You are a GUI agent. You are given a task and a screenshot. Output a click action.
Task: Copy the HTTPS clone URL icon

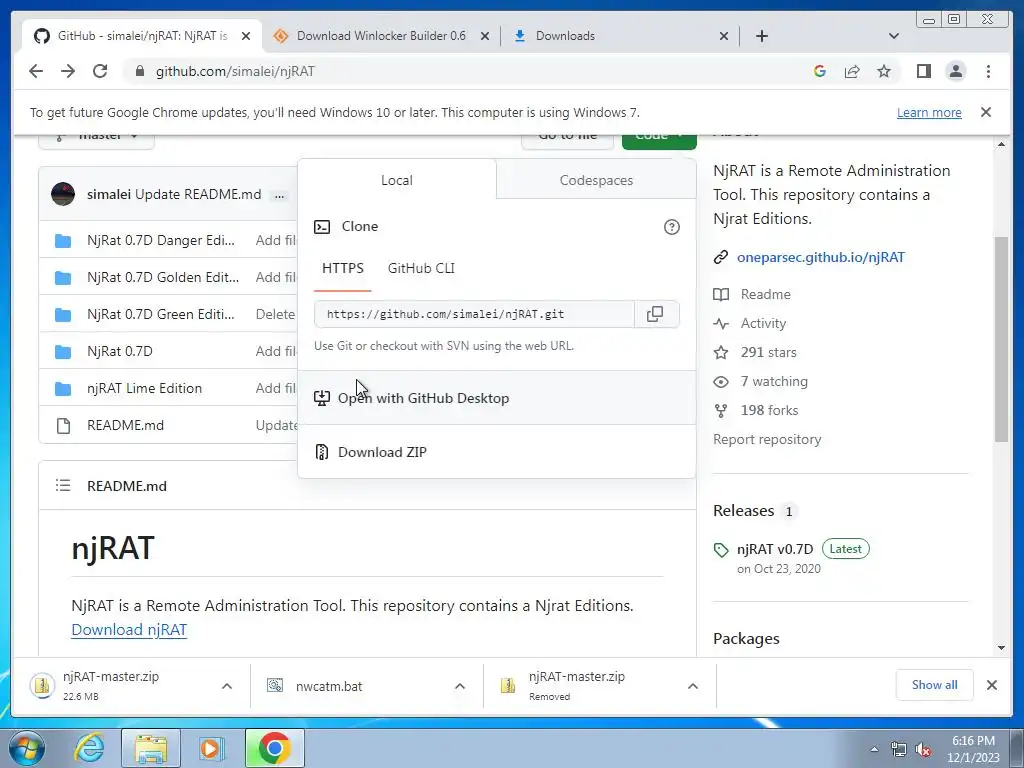tap(655, 314)
